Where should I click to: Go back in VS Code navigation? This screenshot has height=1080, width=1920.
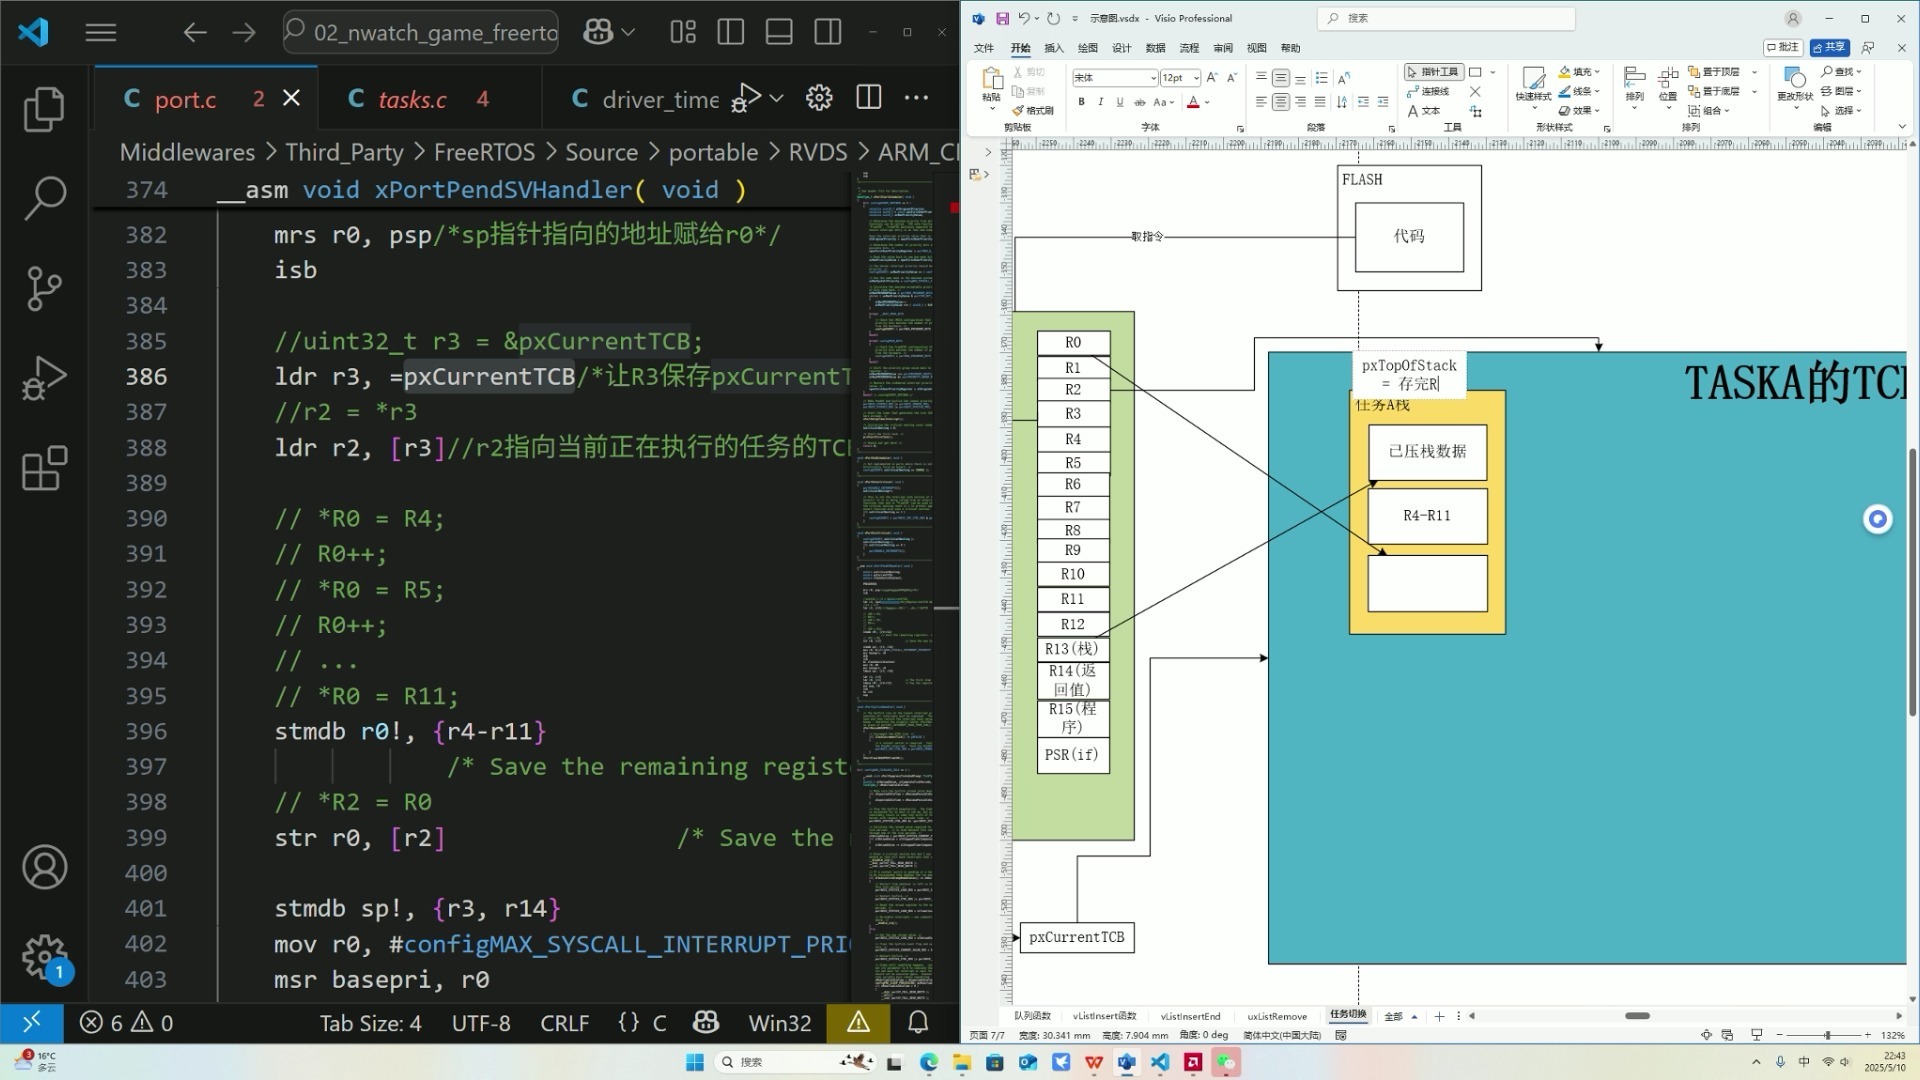(195, 32)
